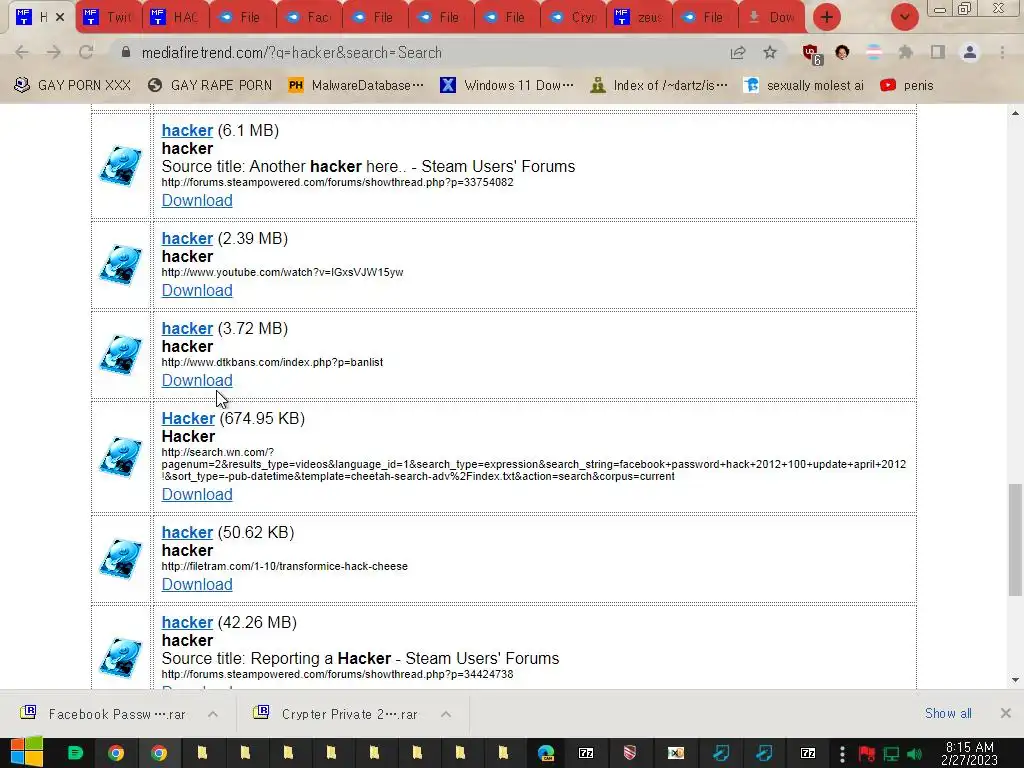The image size is (1024, 768).
Task: Click the volume speaker tray icon
Action: pyautogui.click(x=915, y=754)
